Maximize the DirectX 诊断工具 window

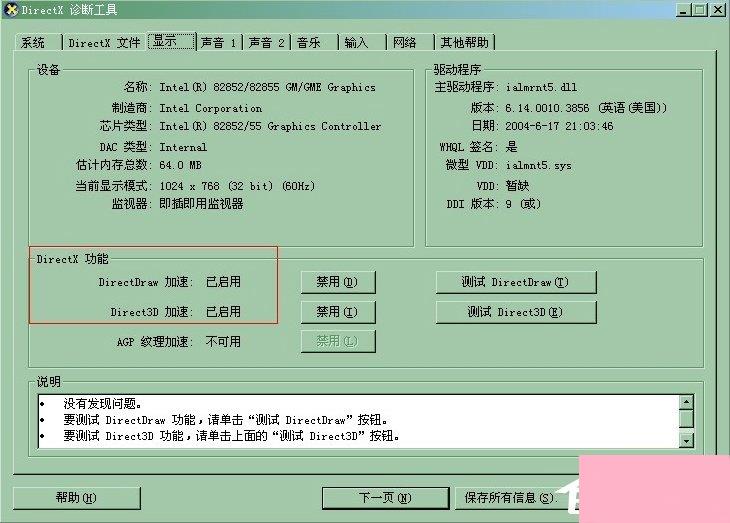pos(699,9)
